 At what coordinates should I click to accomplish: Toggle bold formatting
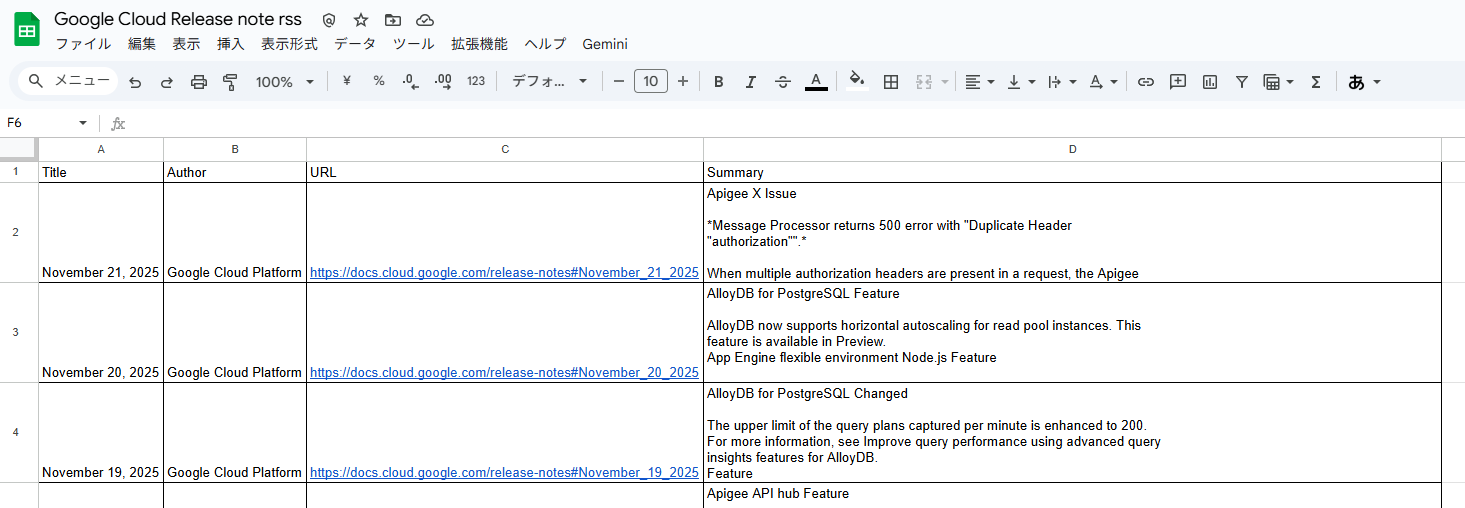coord(718,82)
